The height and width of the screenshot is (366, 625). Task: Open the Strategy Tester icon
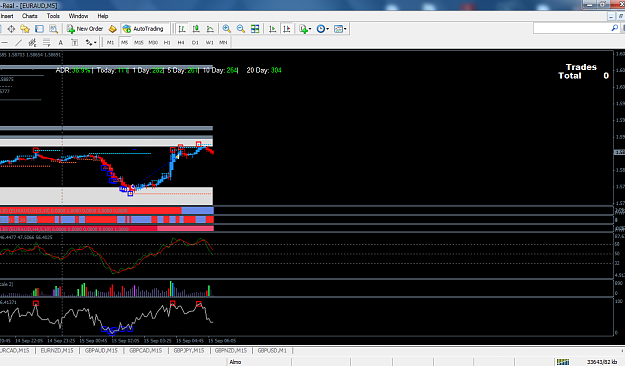pyautogui.click(x=53, y=29)
